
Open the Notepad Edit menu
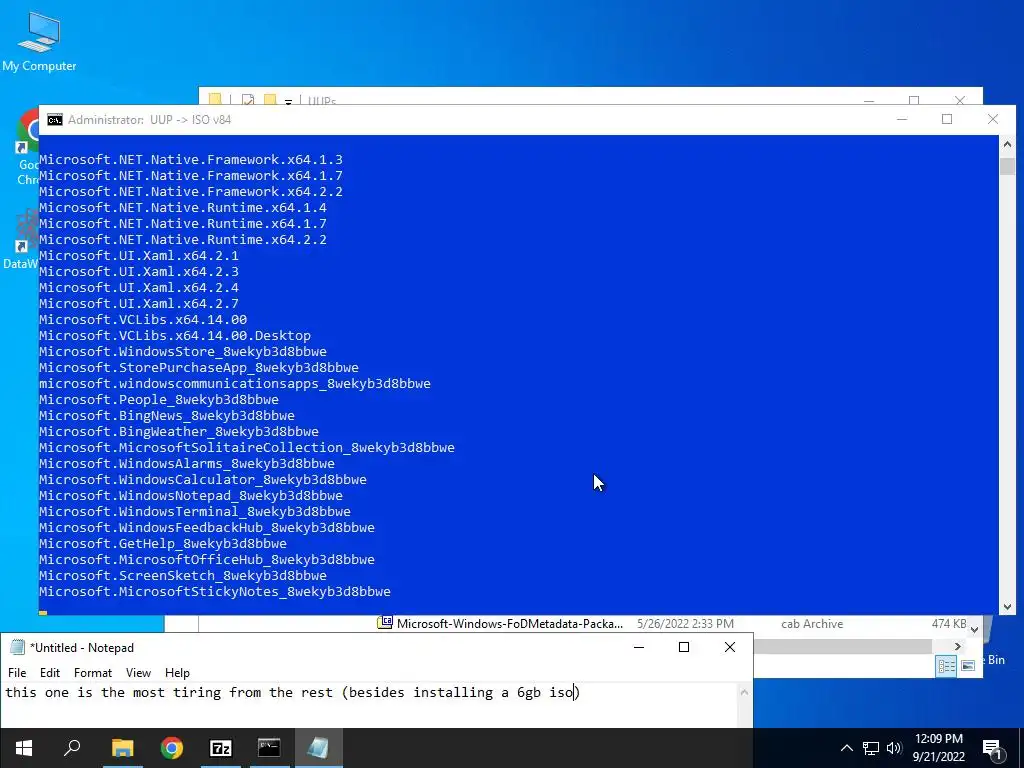click(50, 673)
